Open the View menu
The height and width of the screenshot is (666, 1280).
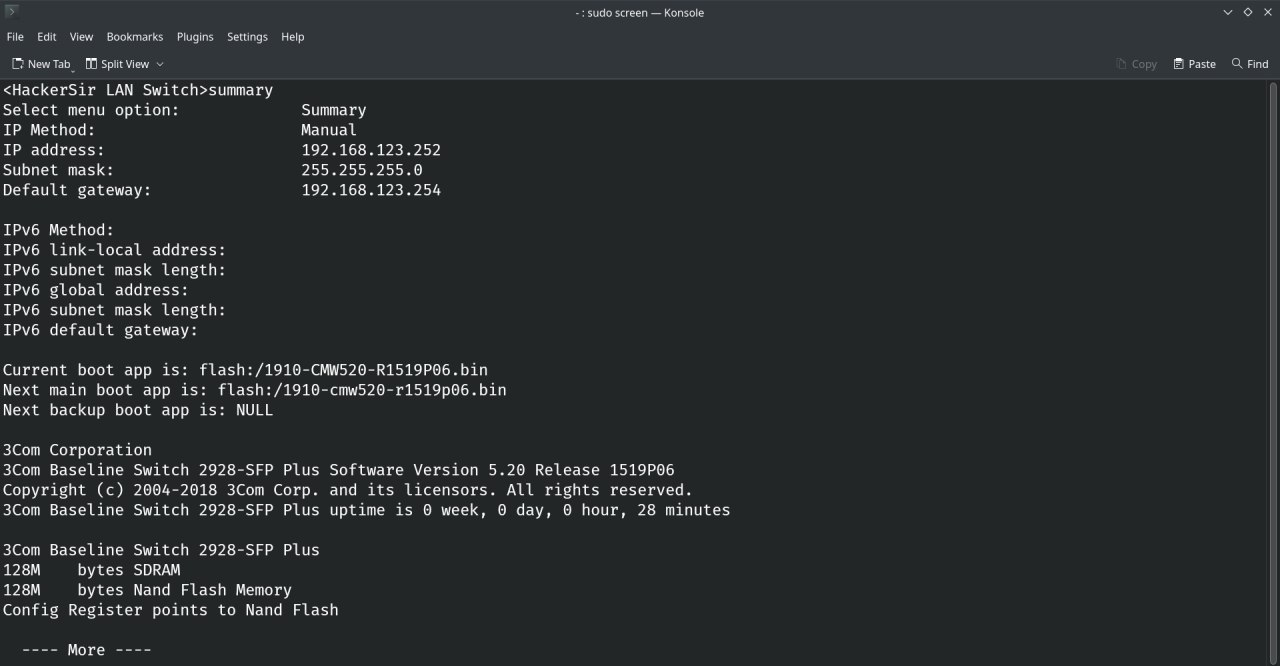[81, 37]
